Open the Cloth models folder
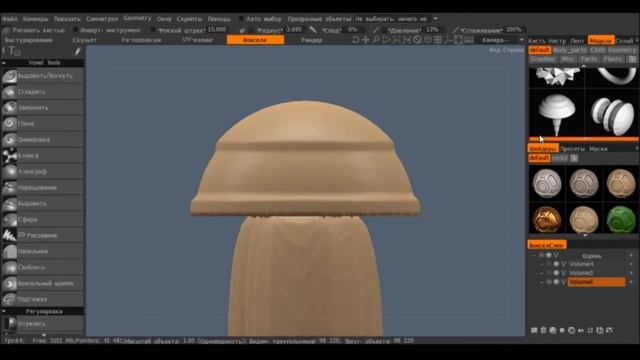Image resolution: width=640 pixels, height=360 pixels. pos(598,50)
